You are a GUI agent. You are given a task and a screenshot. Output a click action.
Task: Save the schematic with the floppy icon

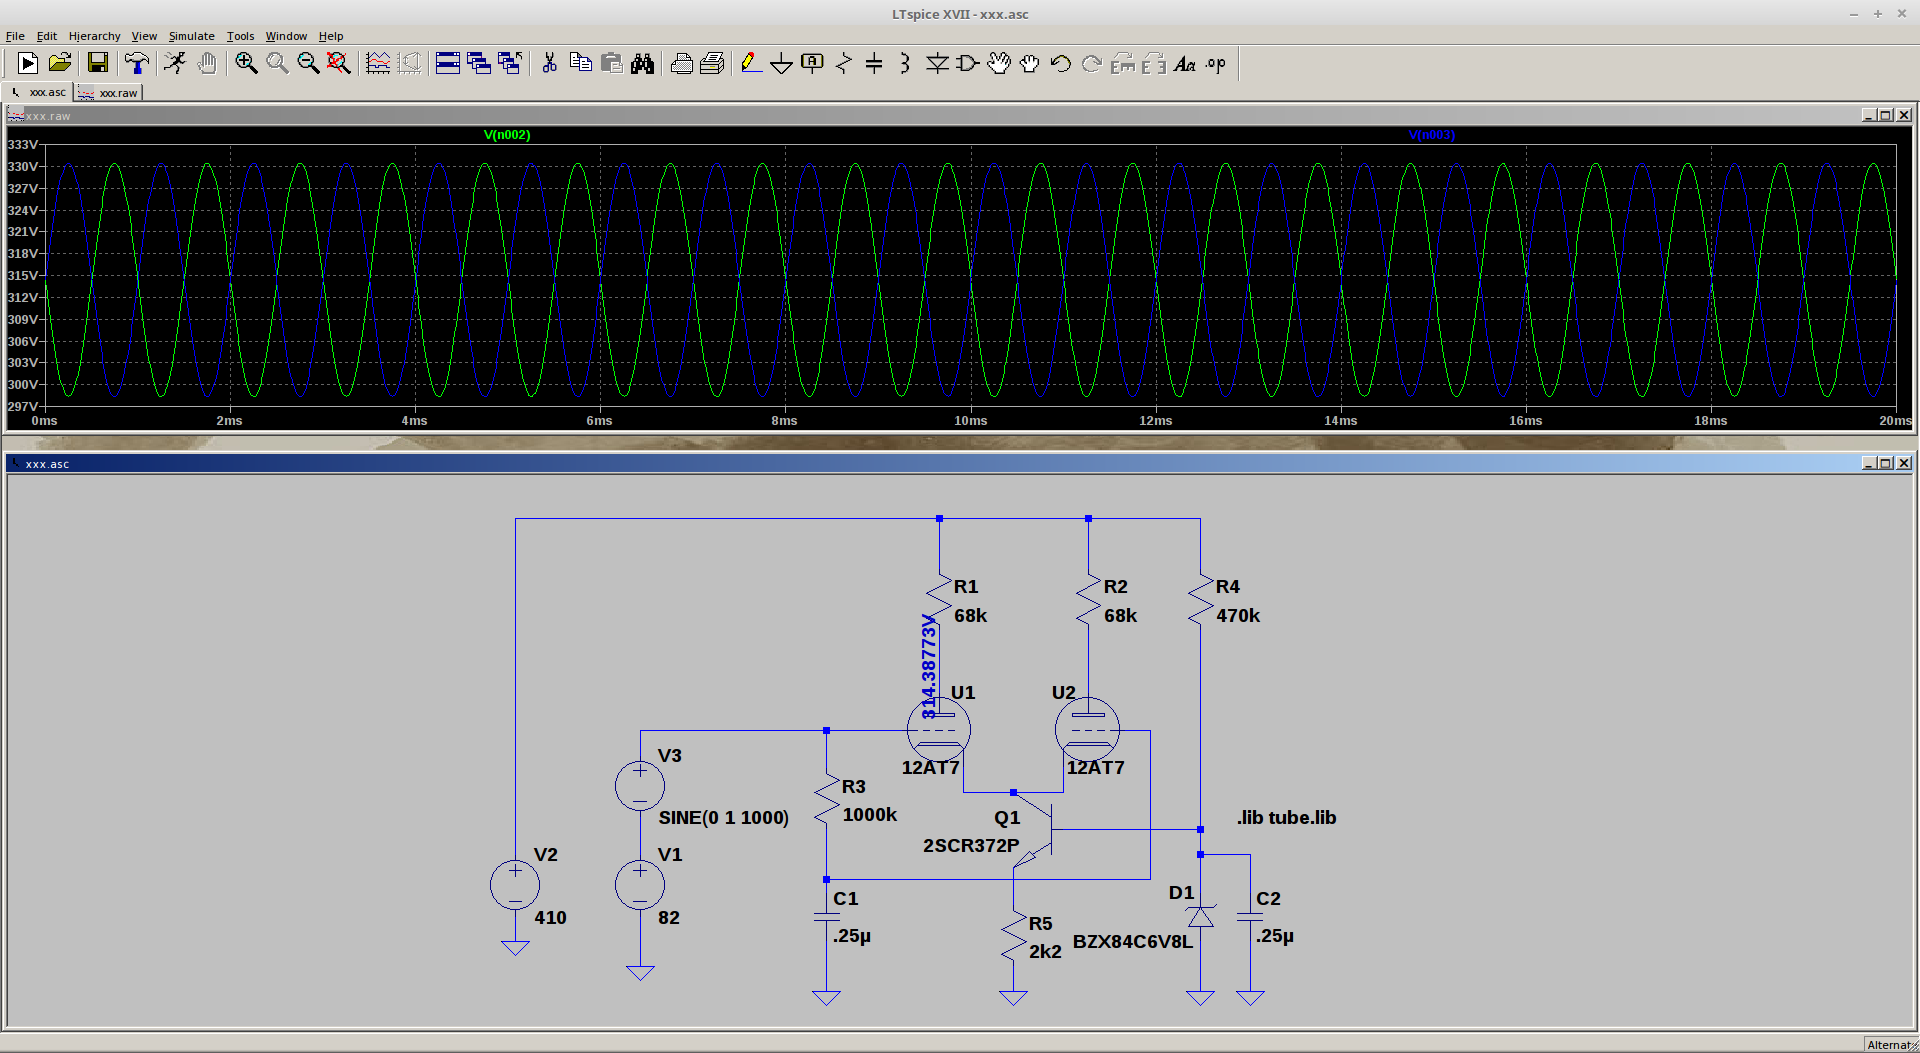(97, 63)
